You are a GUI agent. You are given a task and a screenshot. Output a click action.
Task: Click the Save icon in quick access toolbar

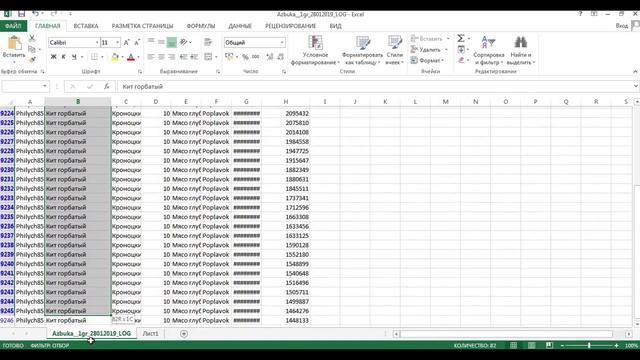[21, 14]
